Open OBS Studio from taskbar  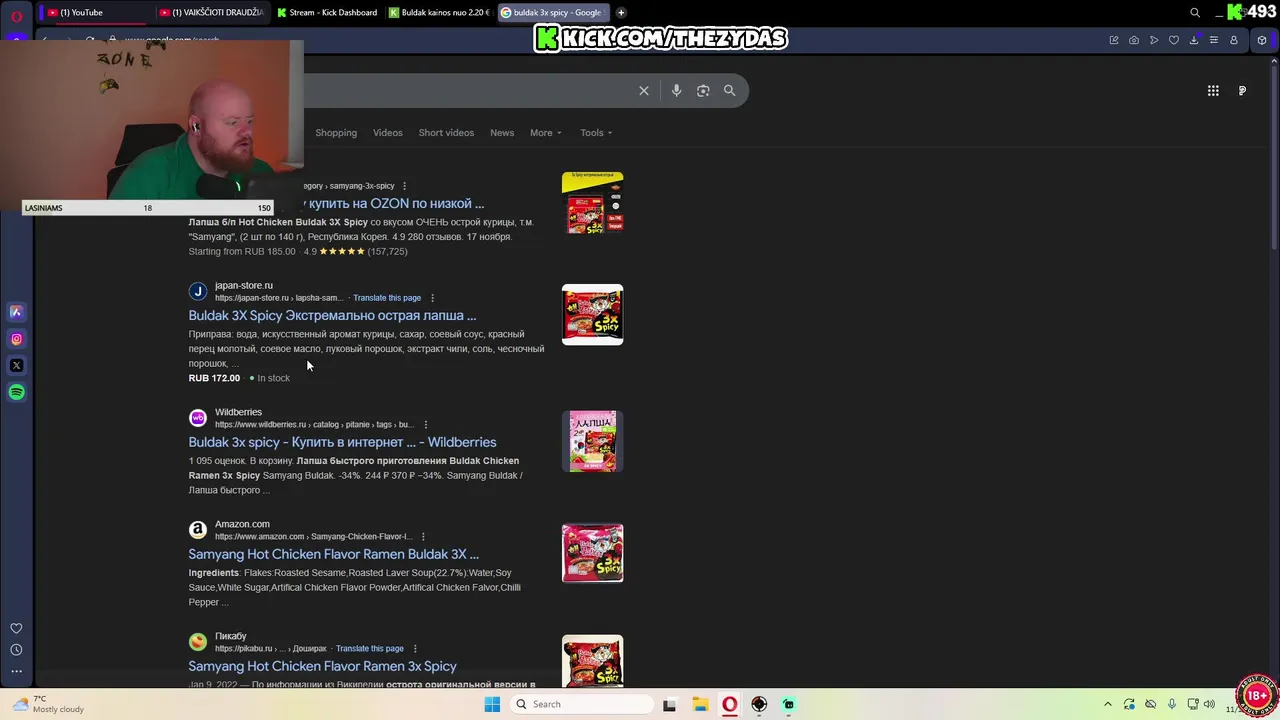click(759, 704)
